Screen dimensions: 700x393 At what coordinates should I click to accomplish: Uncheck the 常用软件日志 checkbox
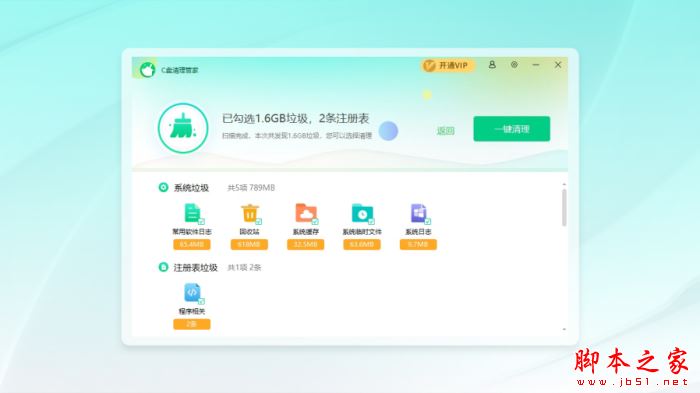tap(201, 222)
